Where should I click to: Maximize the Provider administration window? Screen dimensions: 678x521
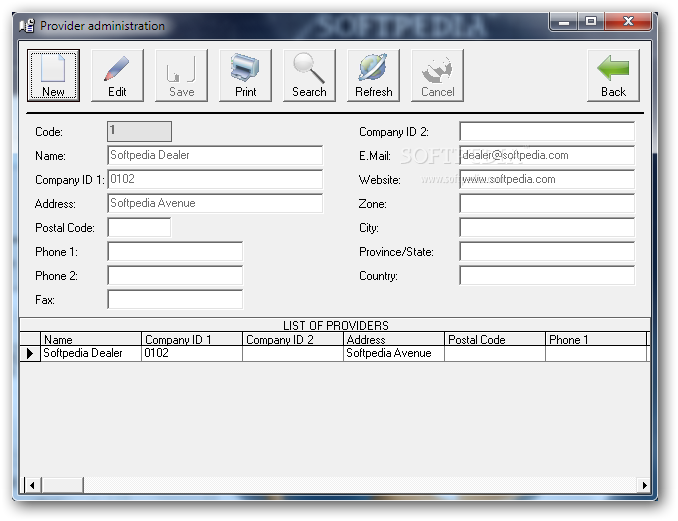pyautogui.click(x=591, y=22)
